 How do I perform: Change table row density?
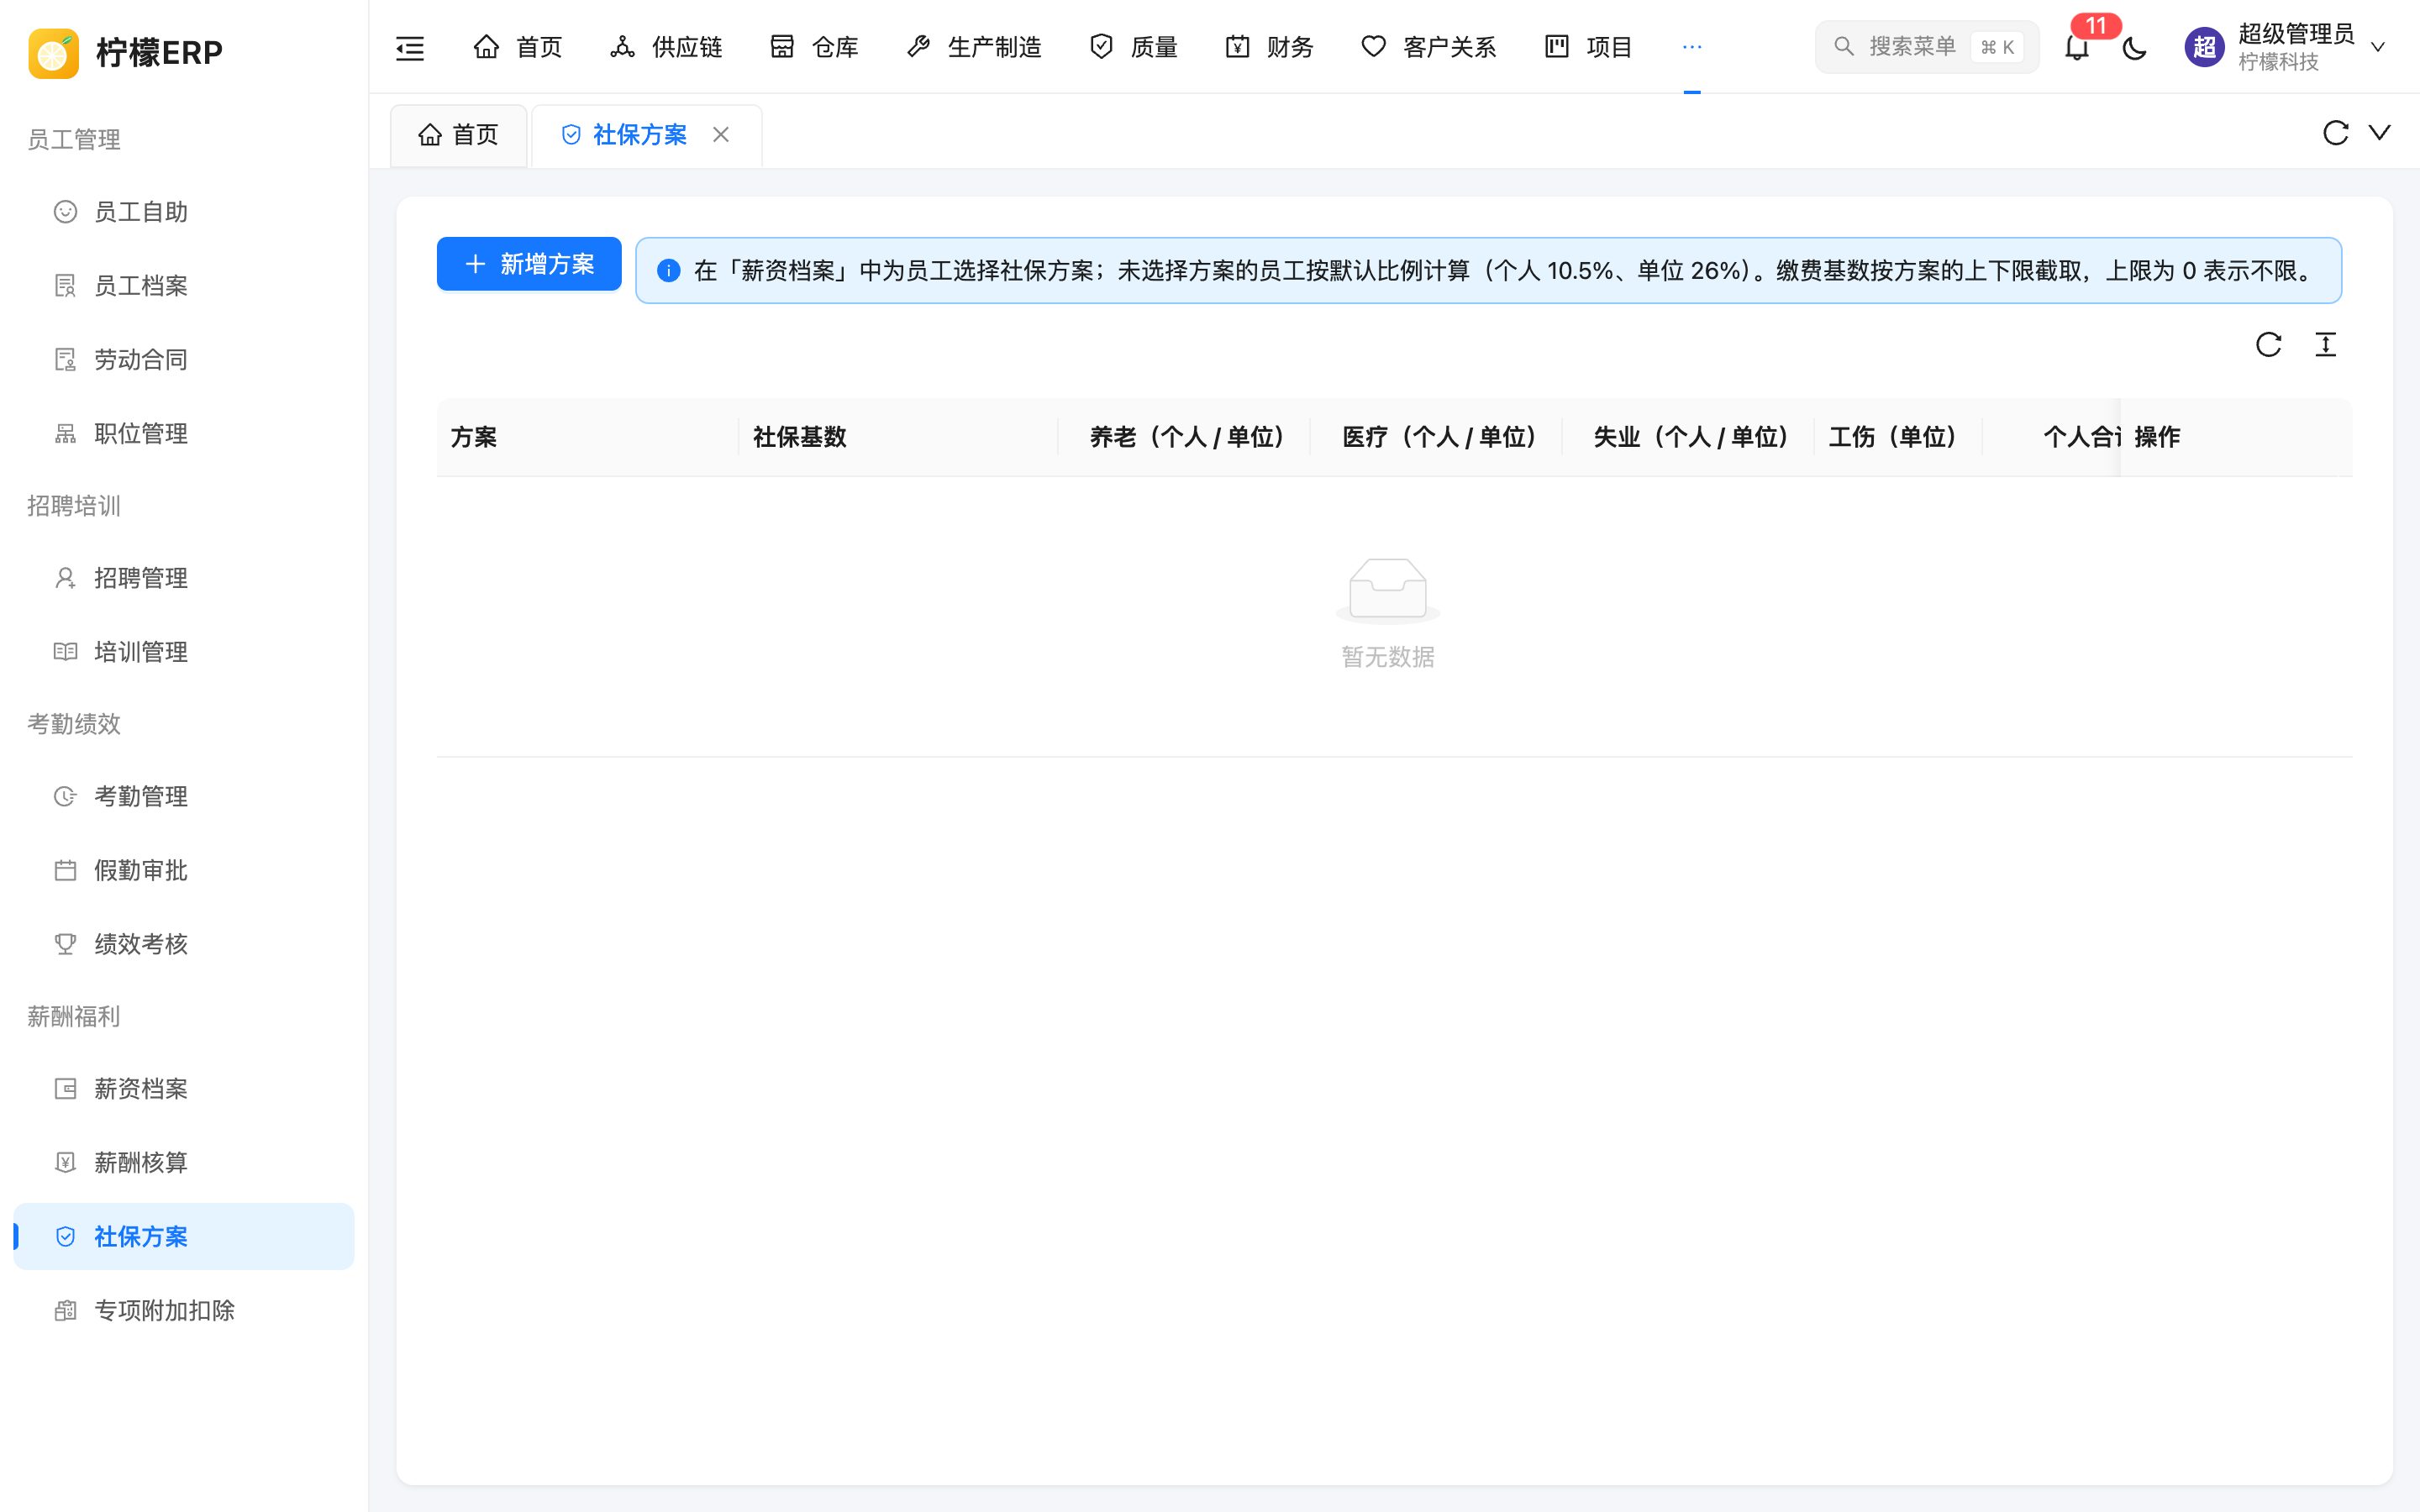(2326, 345)
